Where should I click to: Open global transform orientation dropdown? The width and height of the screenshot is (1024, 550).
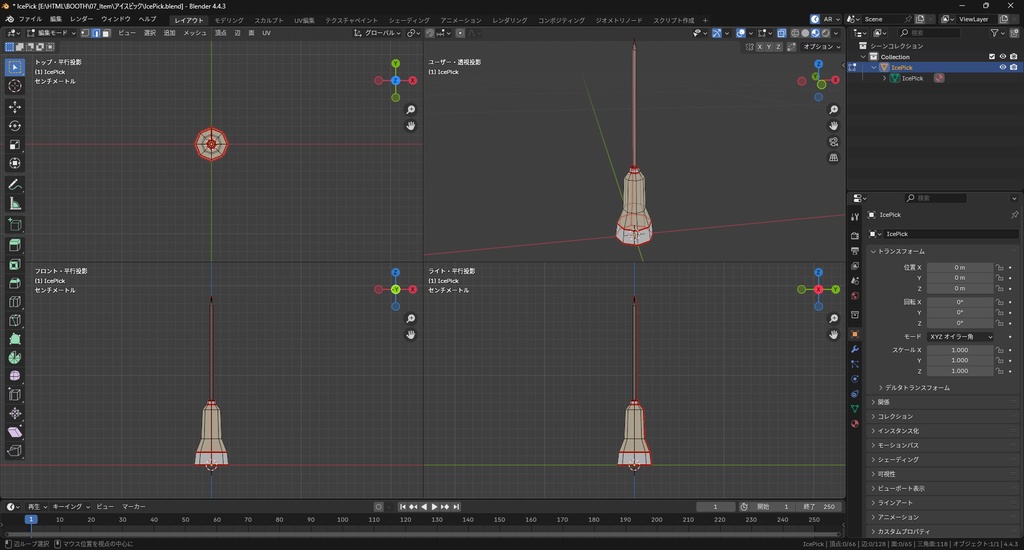coord(377,33)
